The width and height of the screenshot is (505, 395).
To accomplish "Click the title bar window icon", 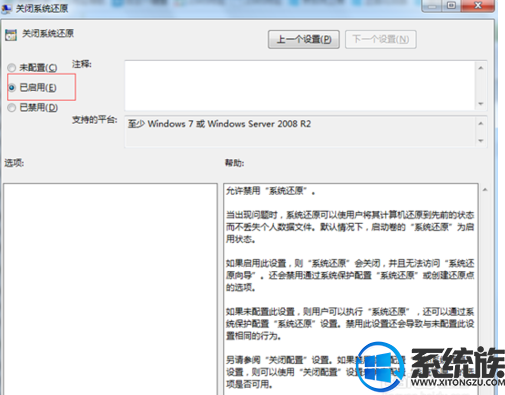I will pos(7,8).
